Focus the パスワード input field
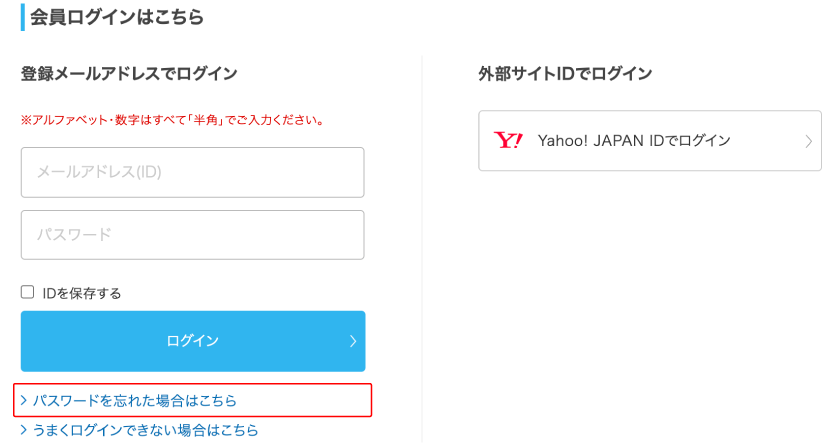The height and width of the screenshot is (443, 840). click(192, 235)
